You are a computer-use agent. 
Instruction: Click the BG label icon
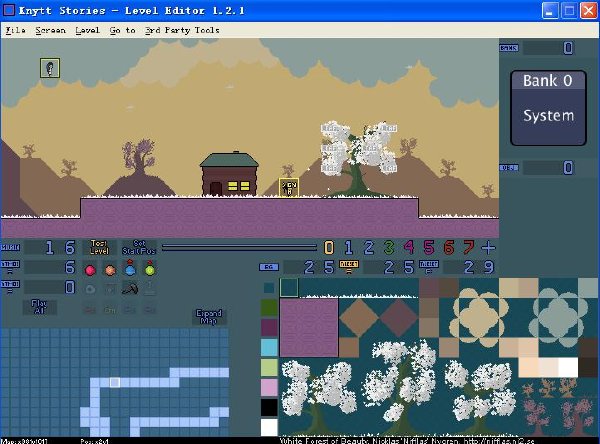pos(269,267)
